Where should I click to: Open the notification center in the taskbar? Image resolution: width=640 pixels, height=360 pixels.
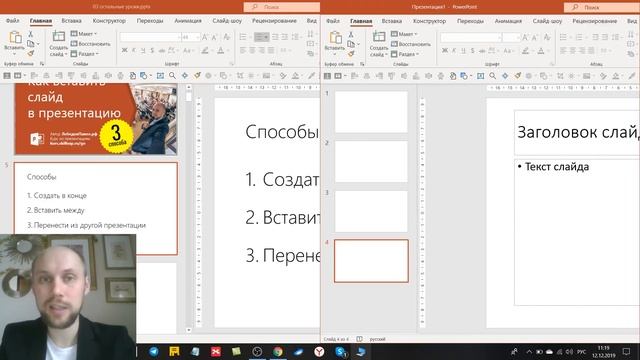627,351
